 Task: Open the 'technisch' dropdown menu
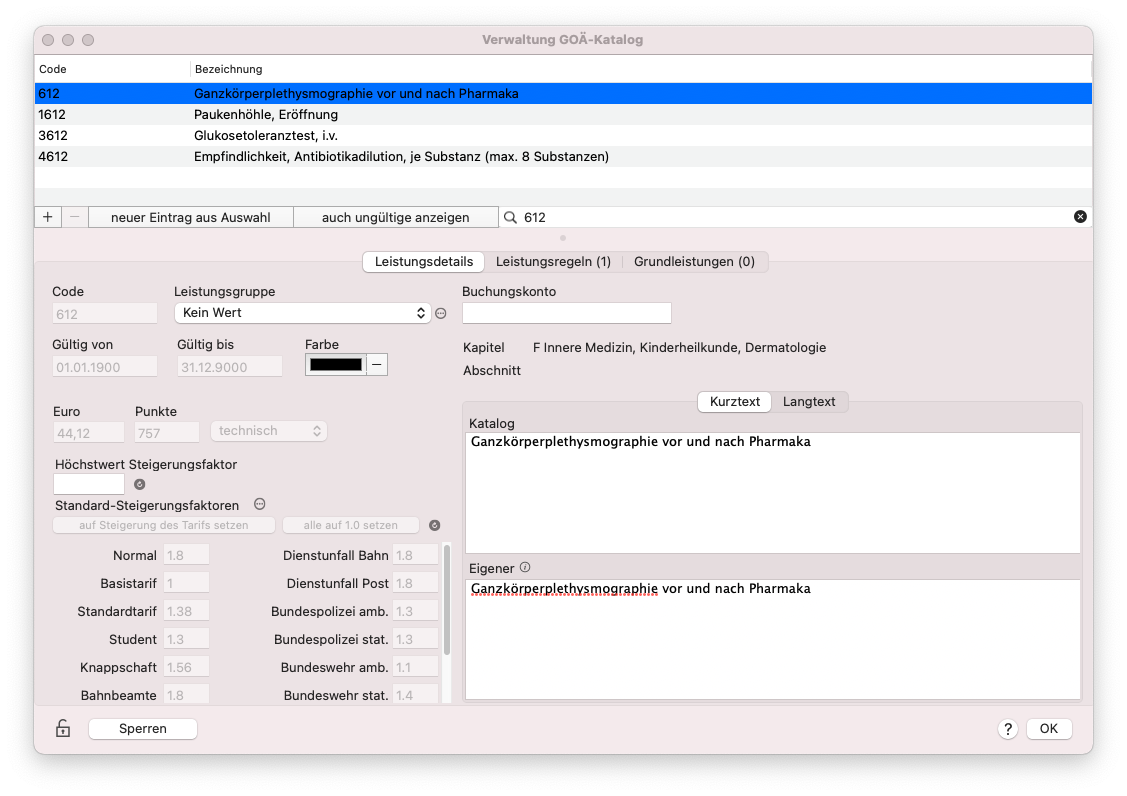[269, 431]
